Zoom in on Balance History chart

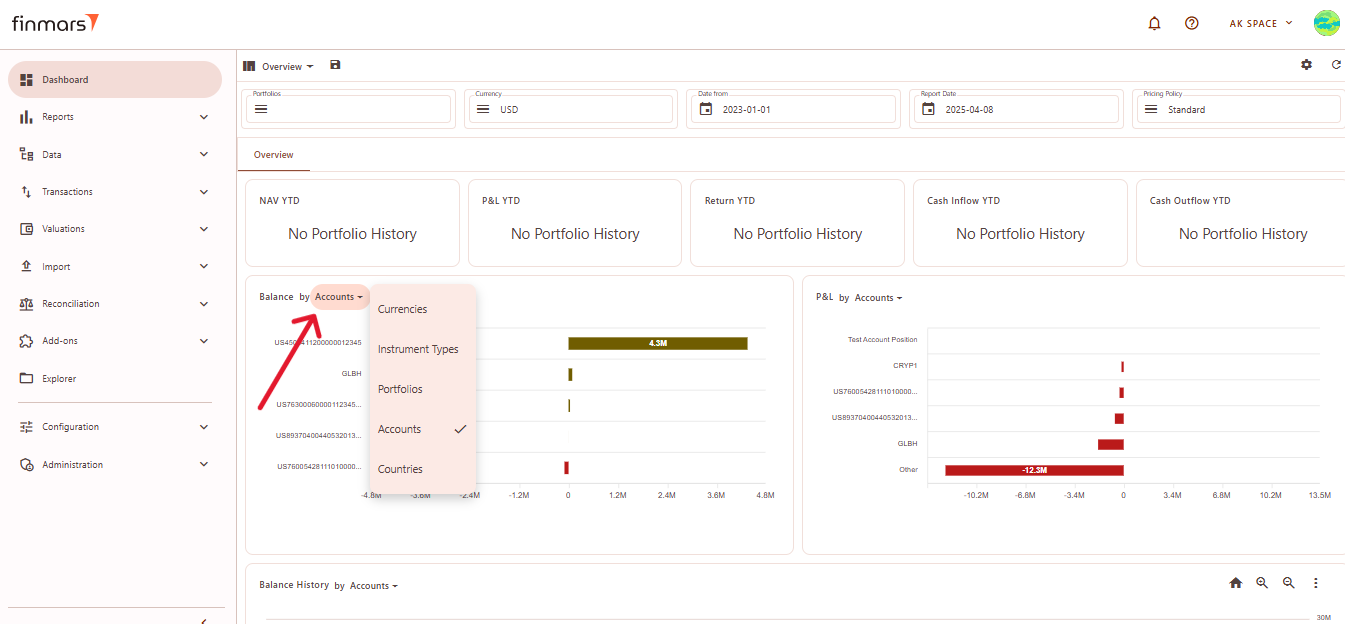[1262, 583]
